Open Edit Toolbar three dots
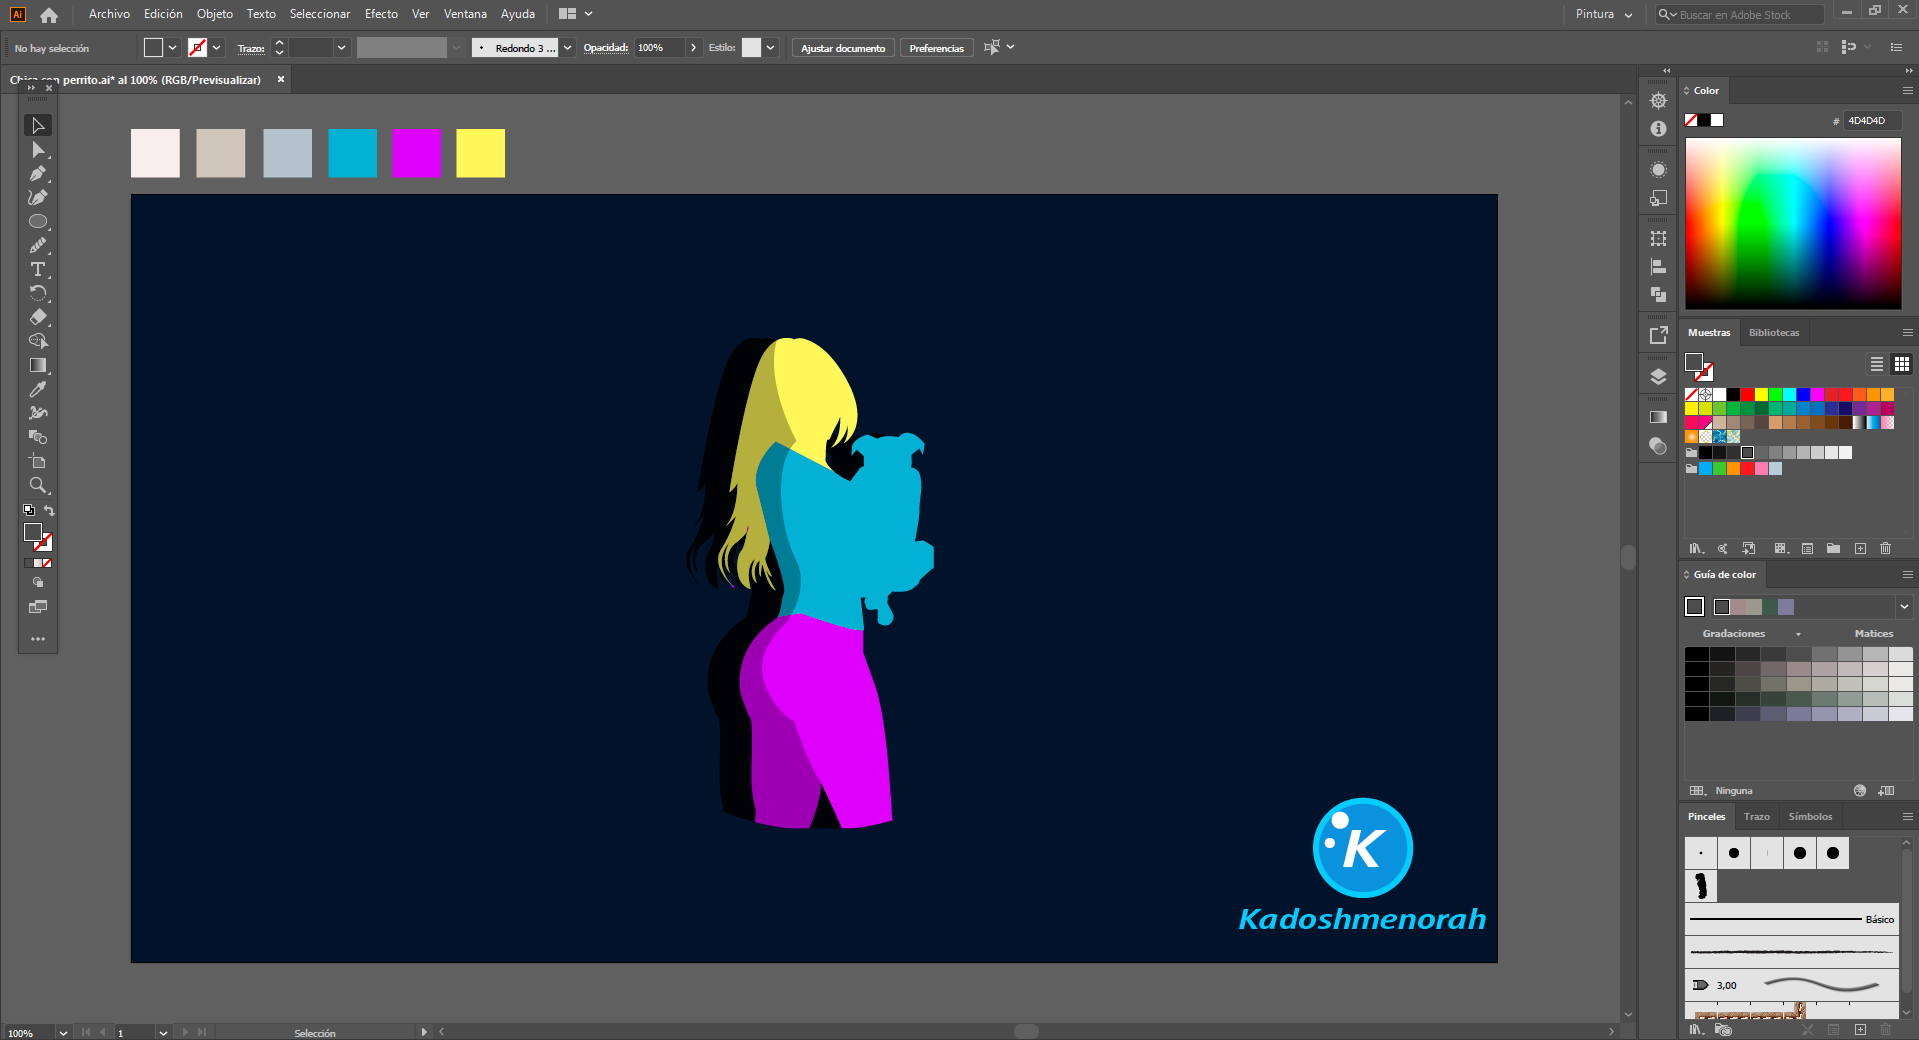Viewport: 1919px width, 1040px height. 38,639
